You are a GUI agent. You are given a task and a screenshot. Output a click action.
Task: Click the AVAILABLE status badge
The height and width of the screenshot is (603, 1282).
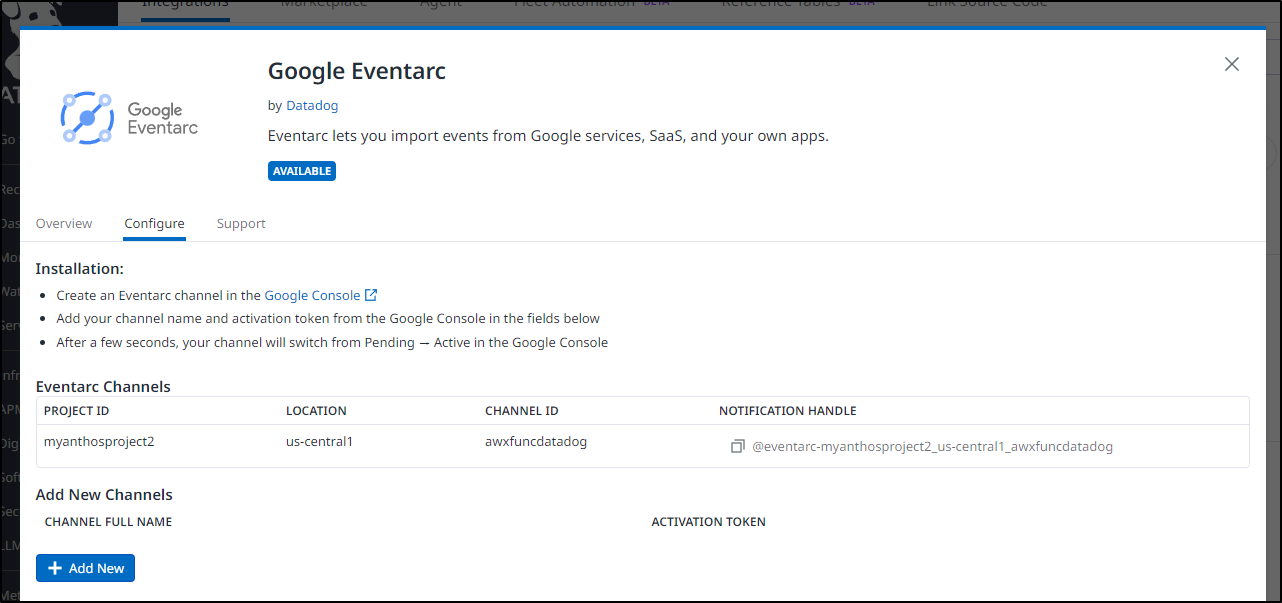click(x=302, y=171)
